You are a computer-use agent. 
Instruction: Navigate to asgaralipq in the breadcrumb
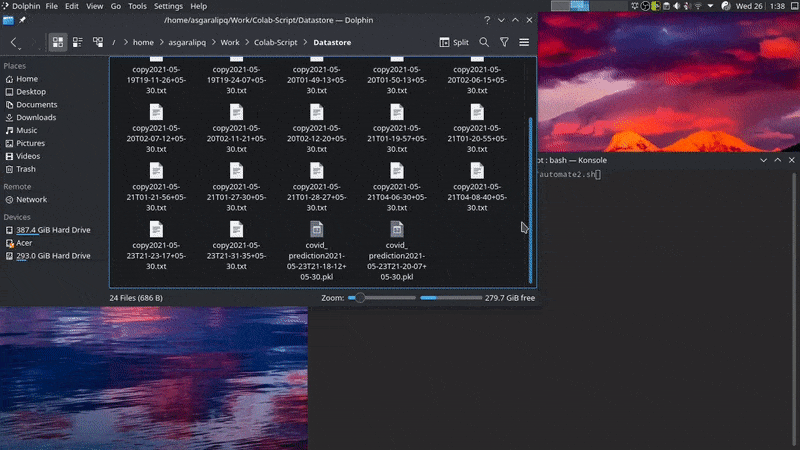click(x=187, y=42)
